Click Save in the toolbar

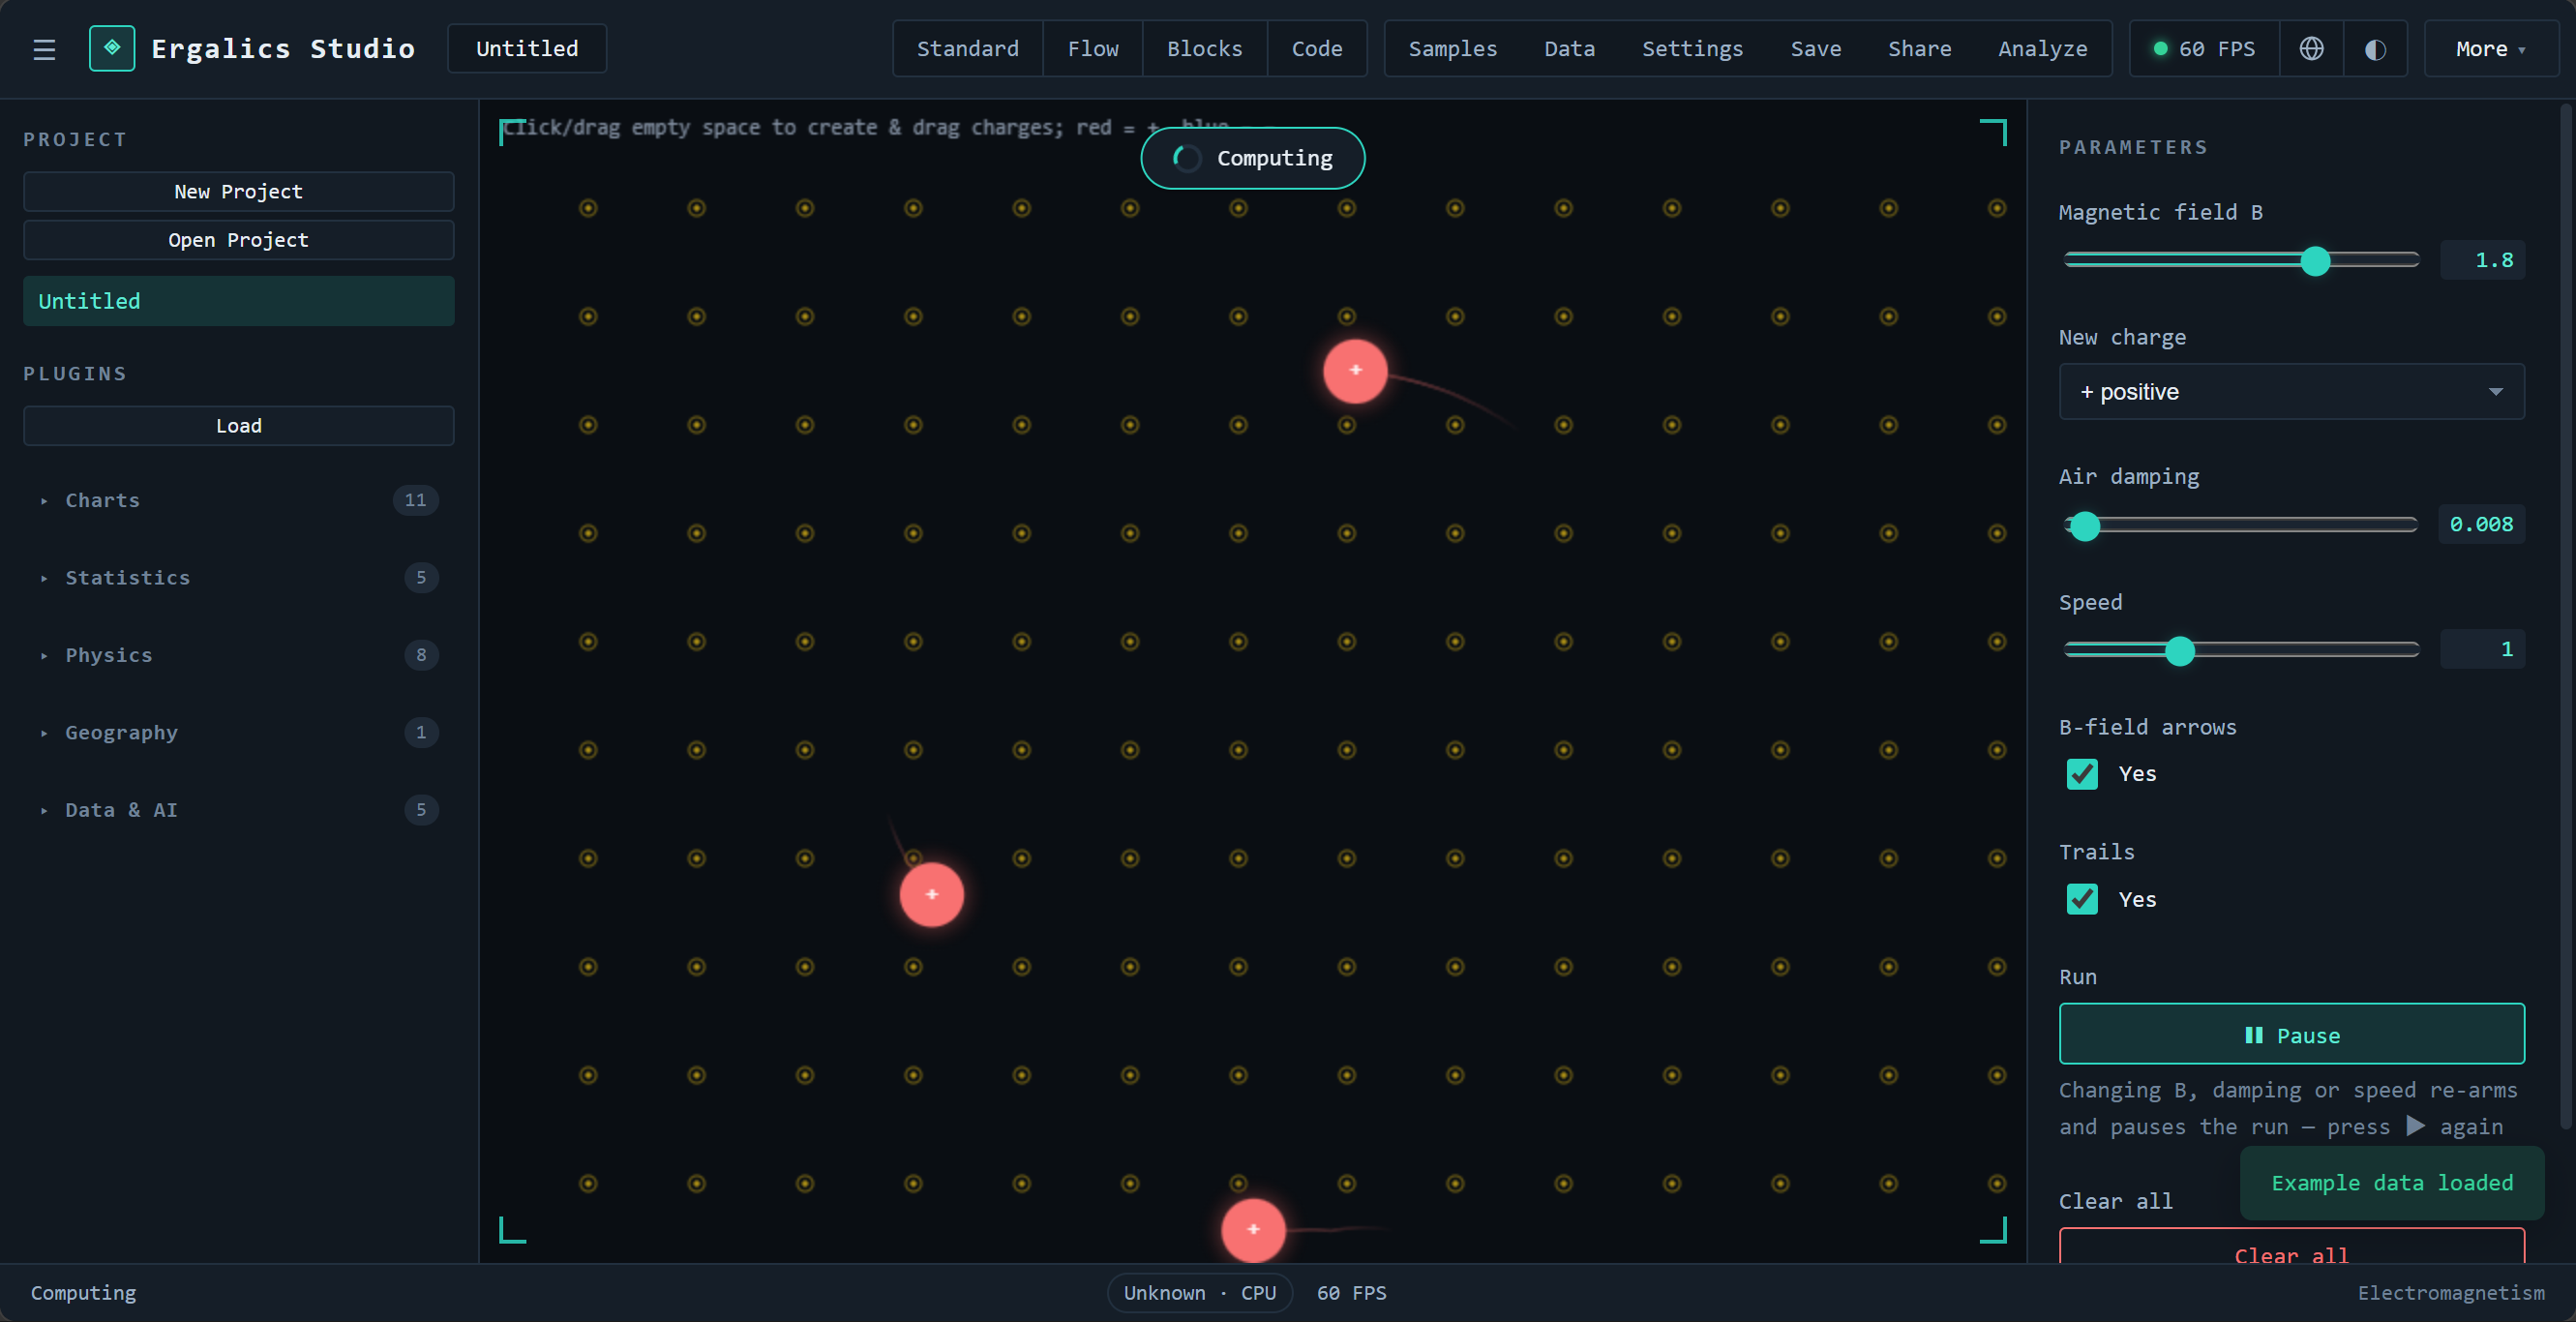[1815, 48]
